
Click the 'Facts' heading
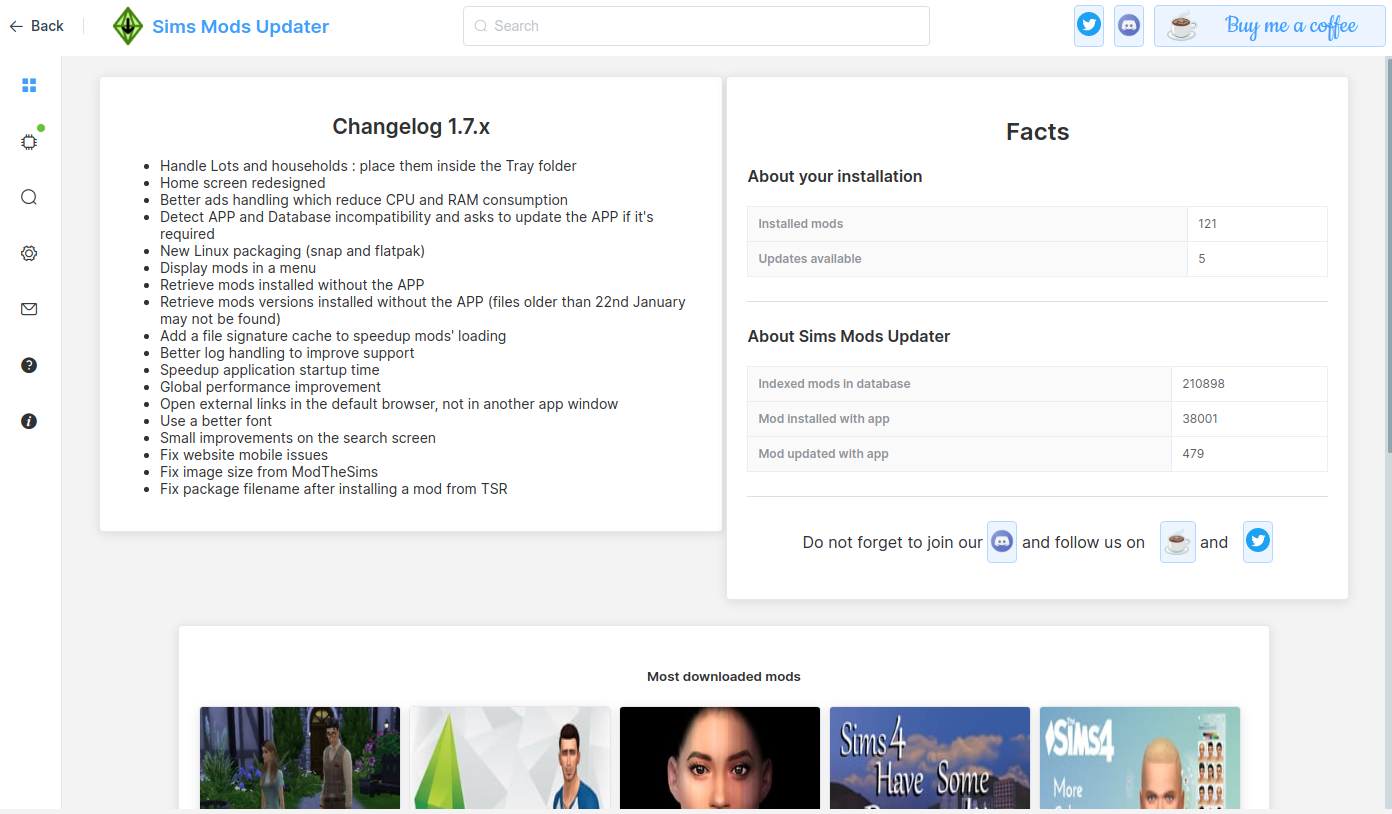tap(1037, 132)
